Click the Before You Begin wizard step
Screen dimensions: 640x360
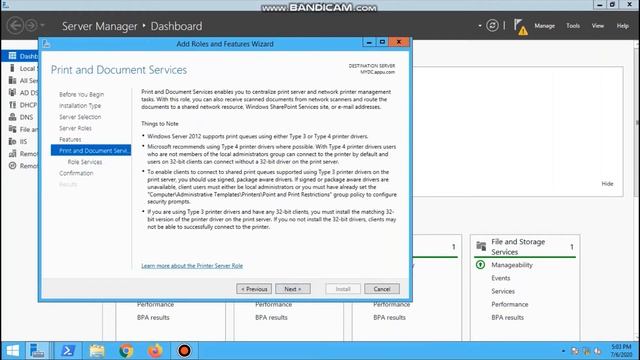tap(81, 94)
